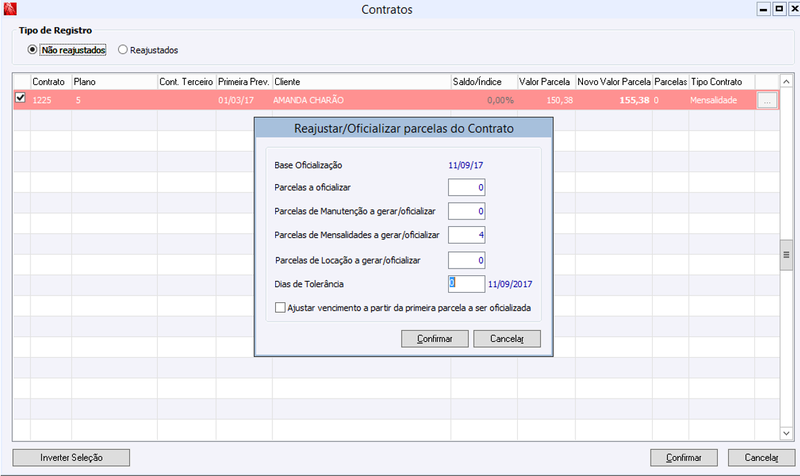Click the scroll up arrow of the grid
Image resolution: width=800 pixels, height=476 pixels.
click(x=786, y=82)
